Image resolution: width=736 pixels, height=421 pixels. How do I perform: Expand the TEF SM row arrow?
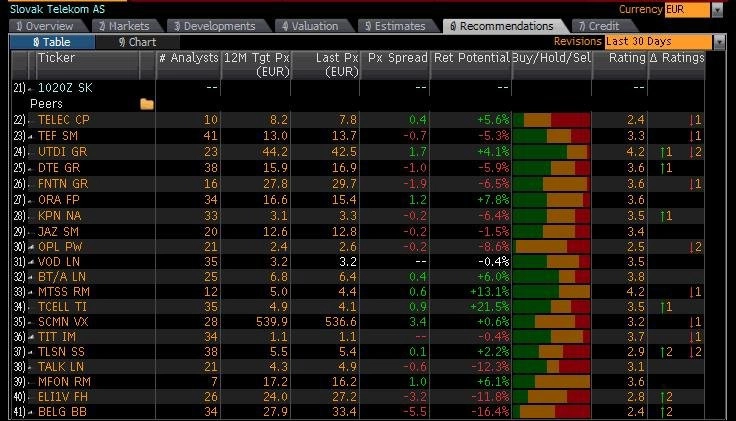pos(31,137)
